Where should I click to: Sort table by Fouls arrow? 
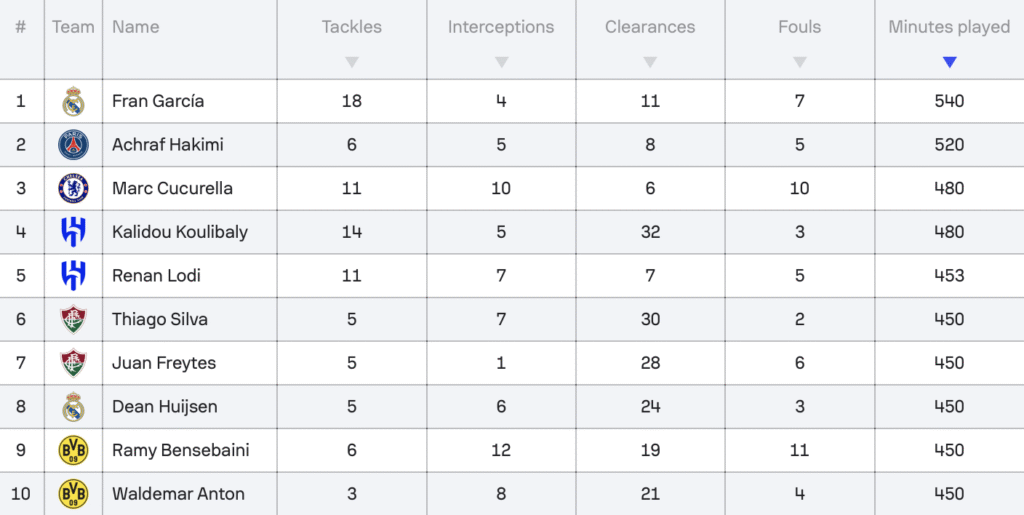point(800,63)
